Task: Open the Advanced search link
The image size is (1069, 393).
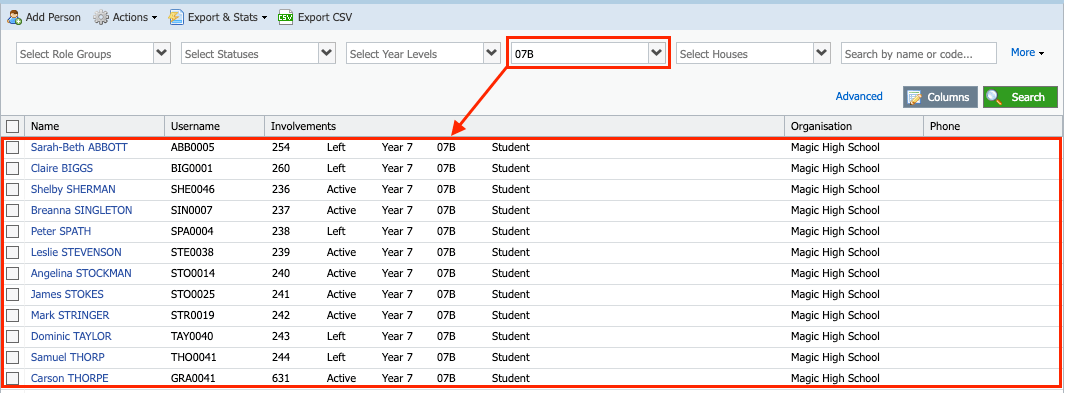Action: coord(859,96)
